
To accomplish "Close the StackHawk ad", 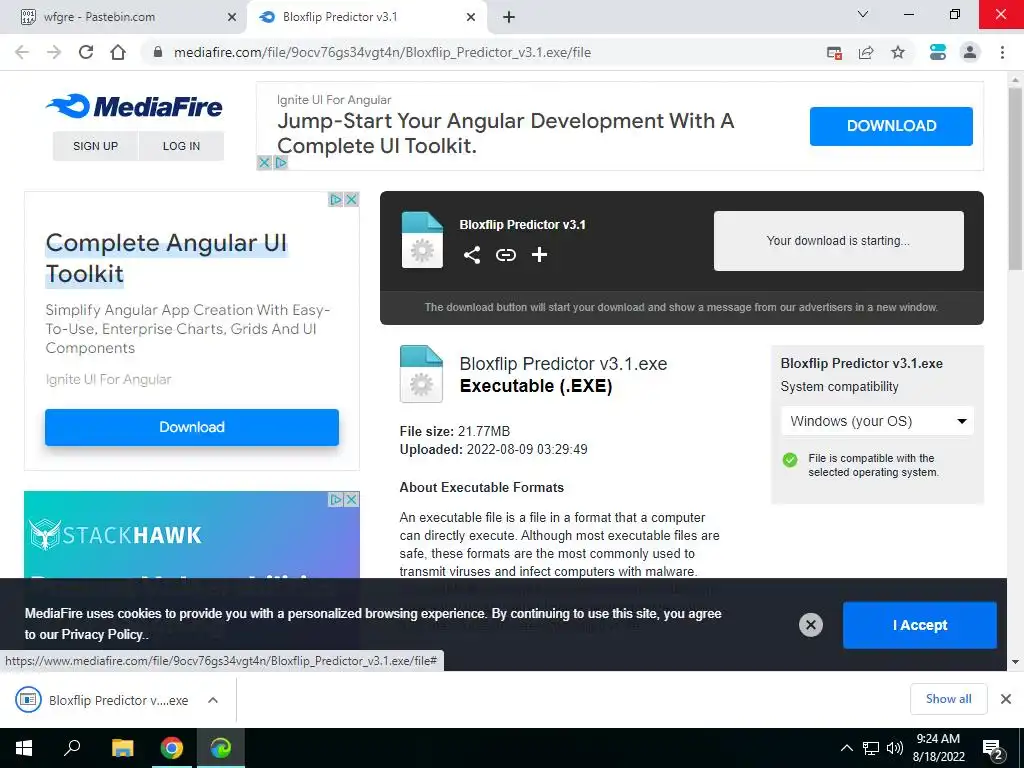I will [x=351, y=500].
